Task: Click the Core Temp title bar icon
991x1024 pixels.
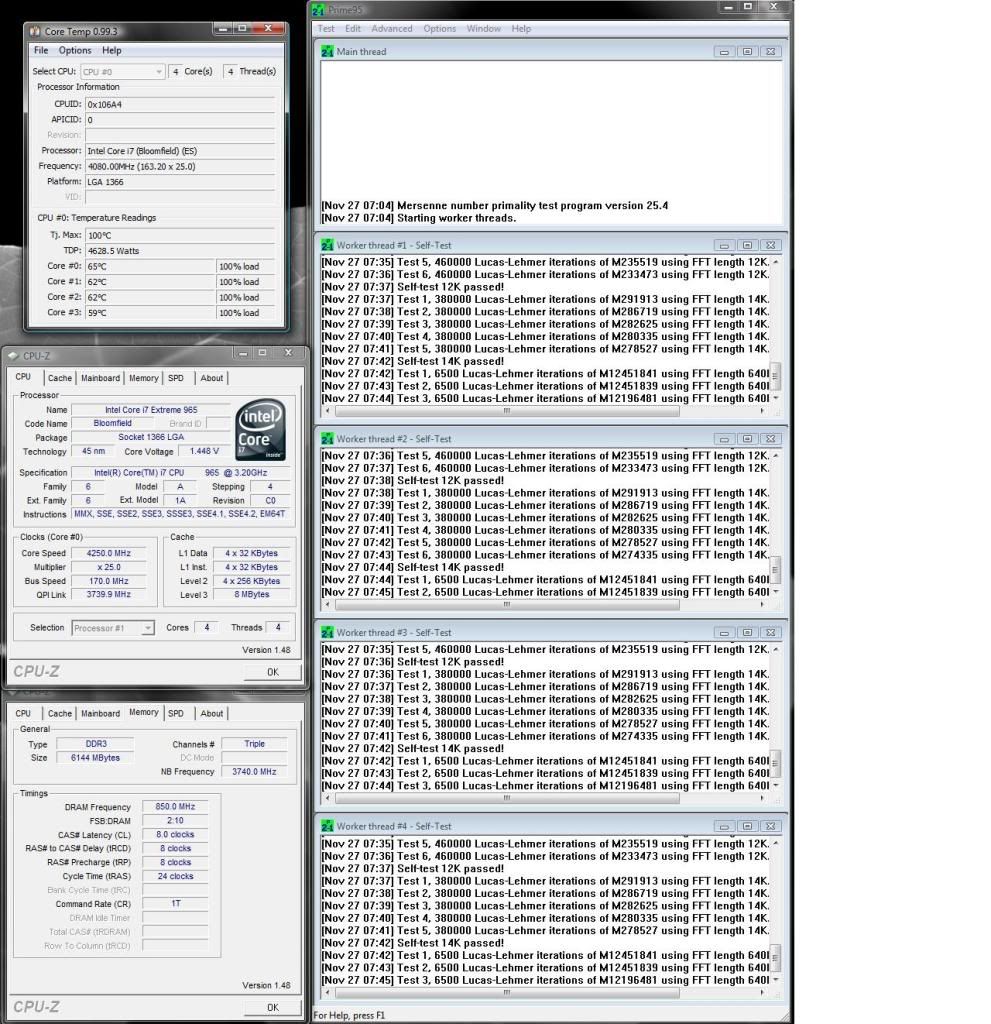Action: click(35, 31)
